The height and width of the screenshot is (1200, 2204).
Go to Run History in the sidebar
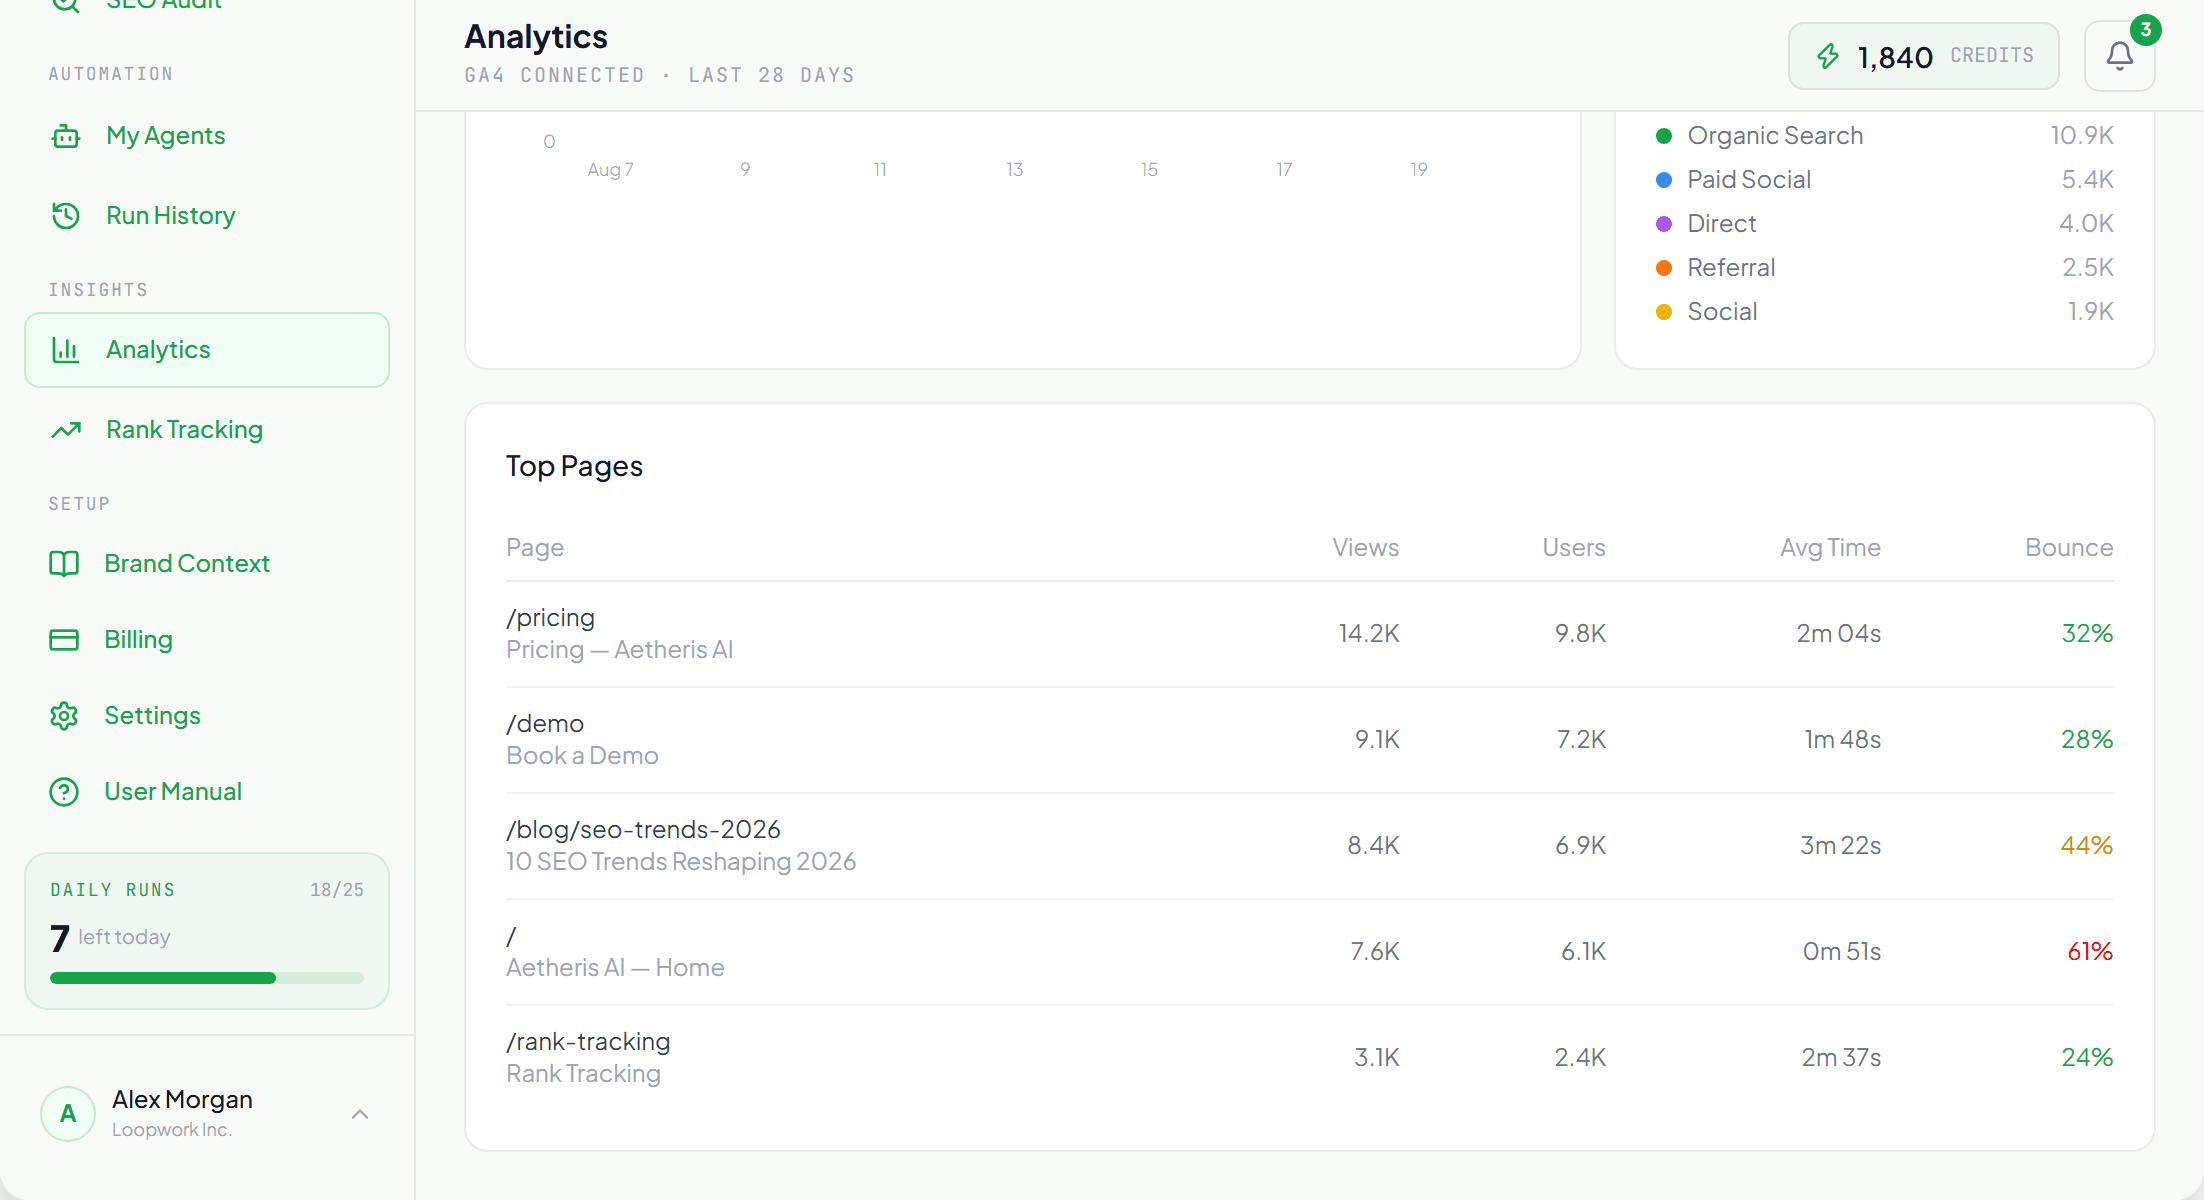tap(207, 216)
